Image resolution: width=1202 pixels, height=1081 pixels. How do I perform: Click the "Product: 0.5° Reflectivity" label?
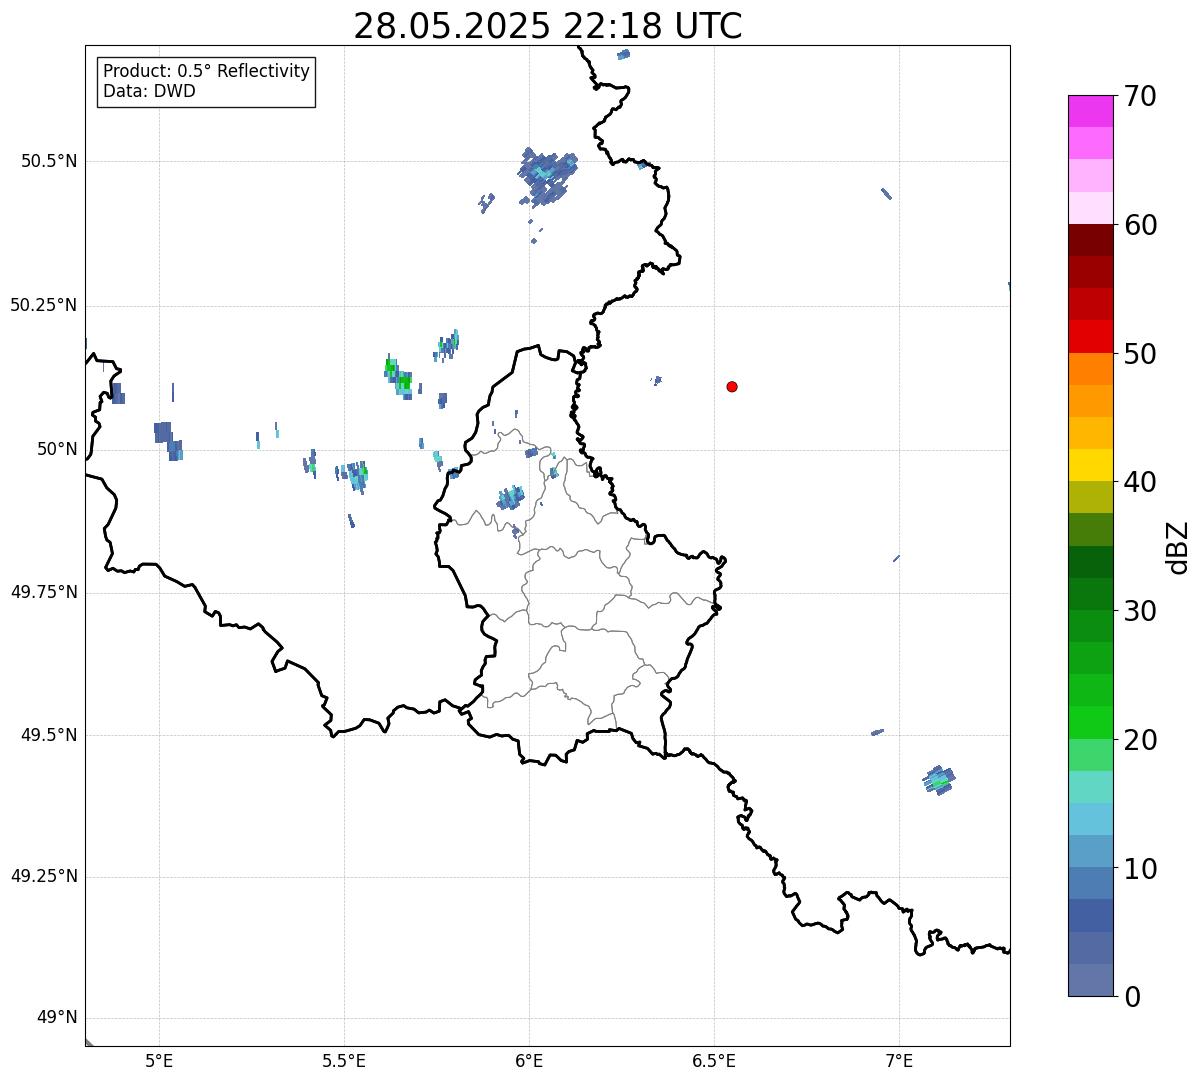point(207,71)
